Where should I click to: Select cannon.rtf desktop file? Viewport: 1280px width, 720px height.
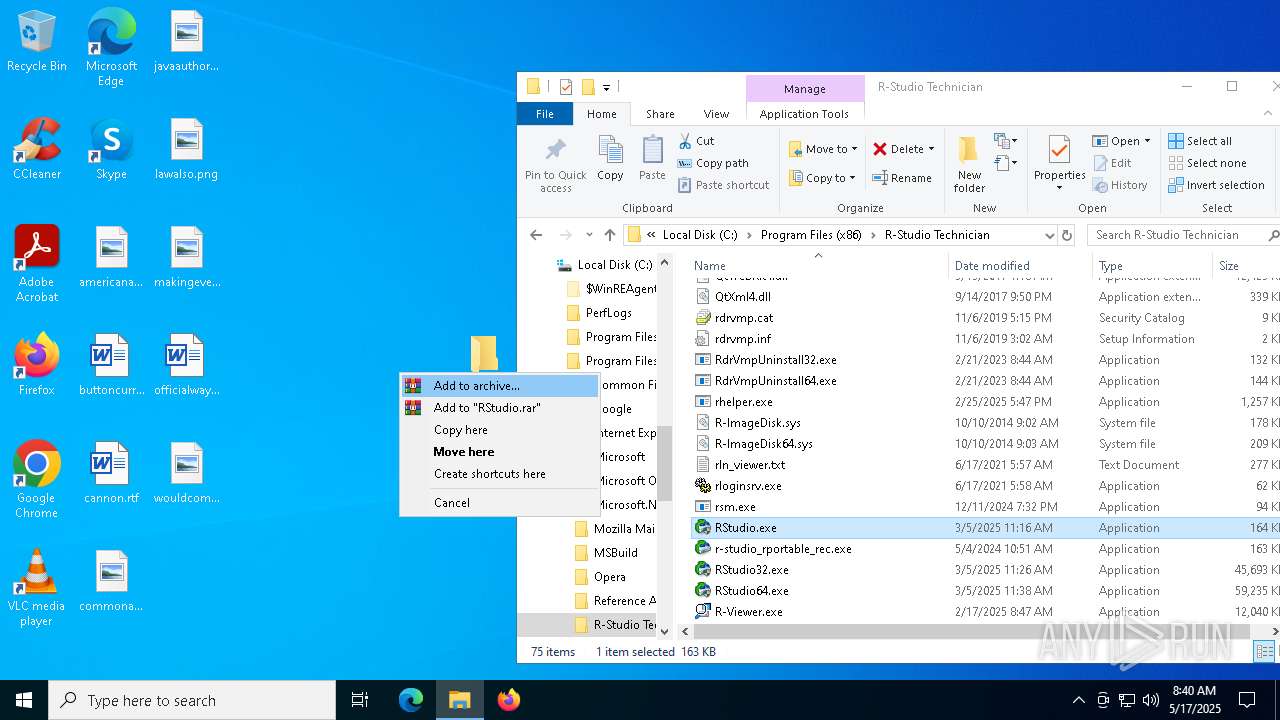coord(111,474)
